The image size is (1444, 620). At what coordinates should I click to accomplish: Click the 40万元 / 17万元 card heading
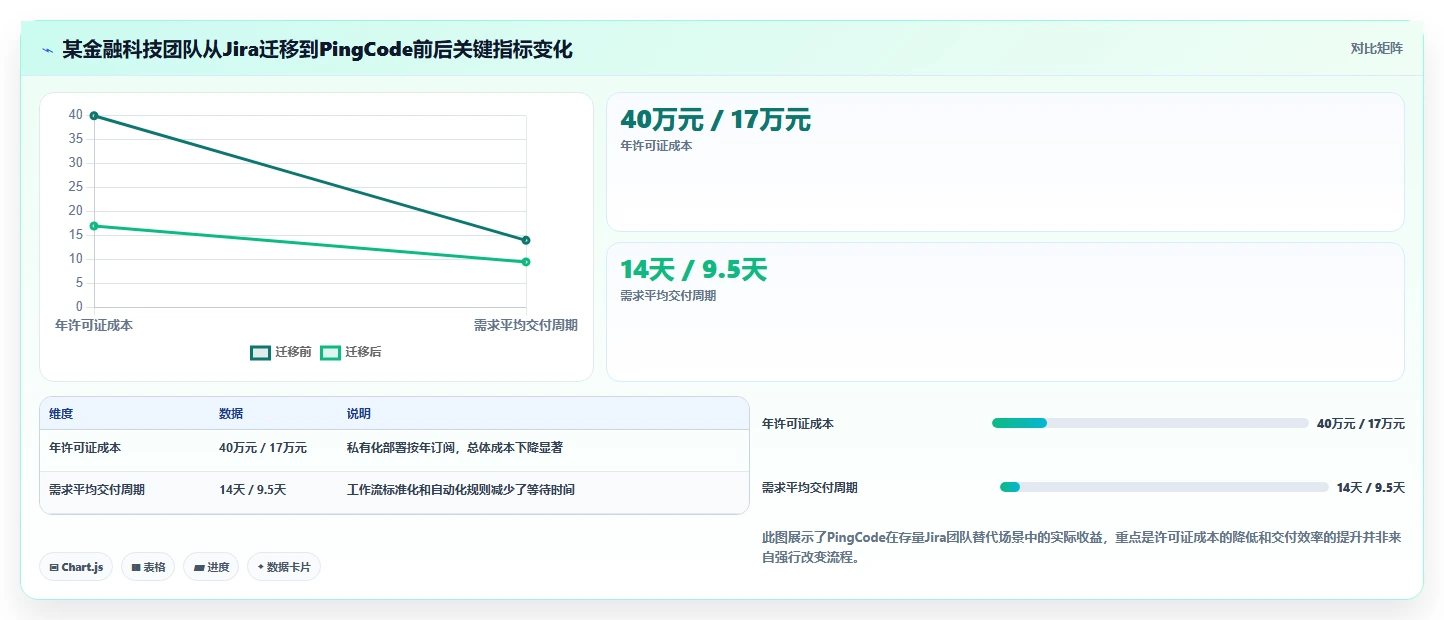715,120
